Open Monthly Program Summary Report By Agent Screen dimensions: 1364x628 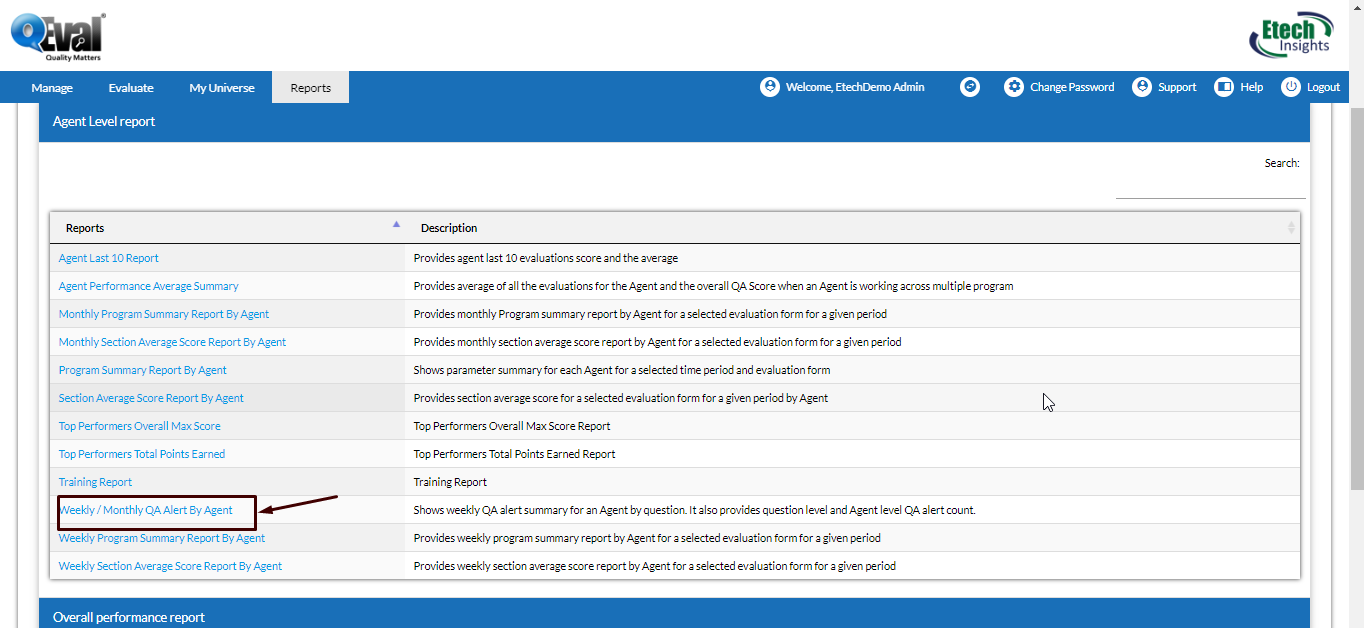point(164,314)
